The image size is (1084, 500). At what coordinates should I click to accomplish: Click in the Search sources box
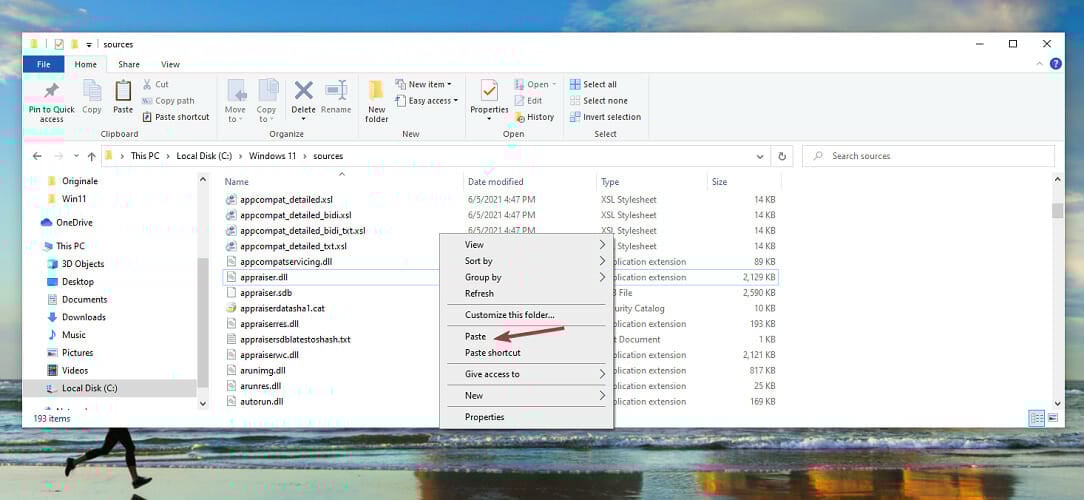point(928,156)
